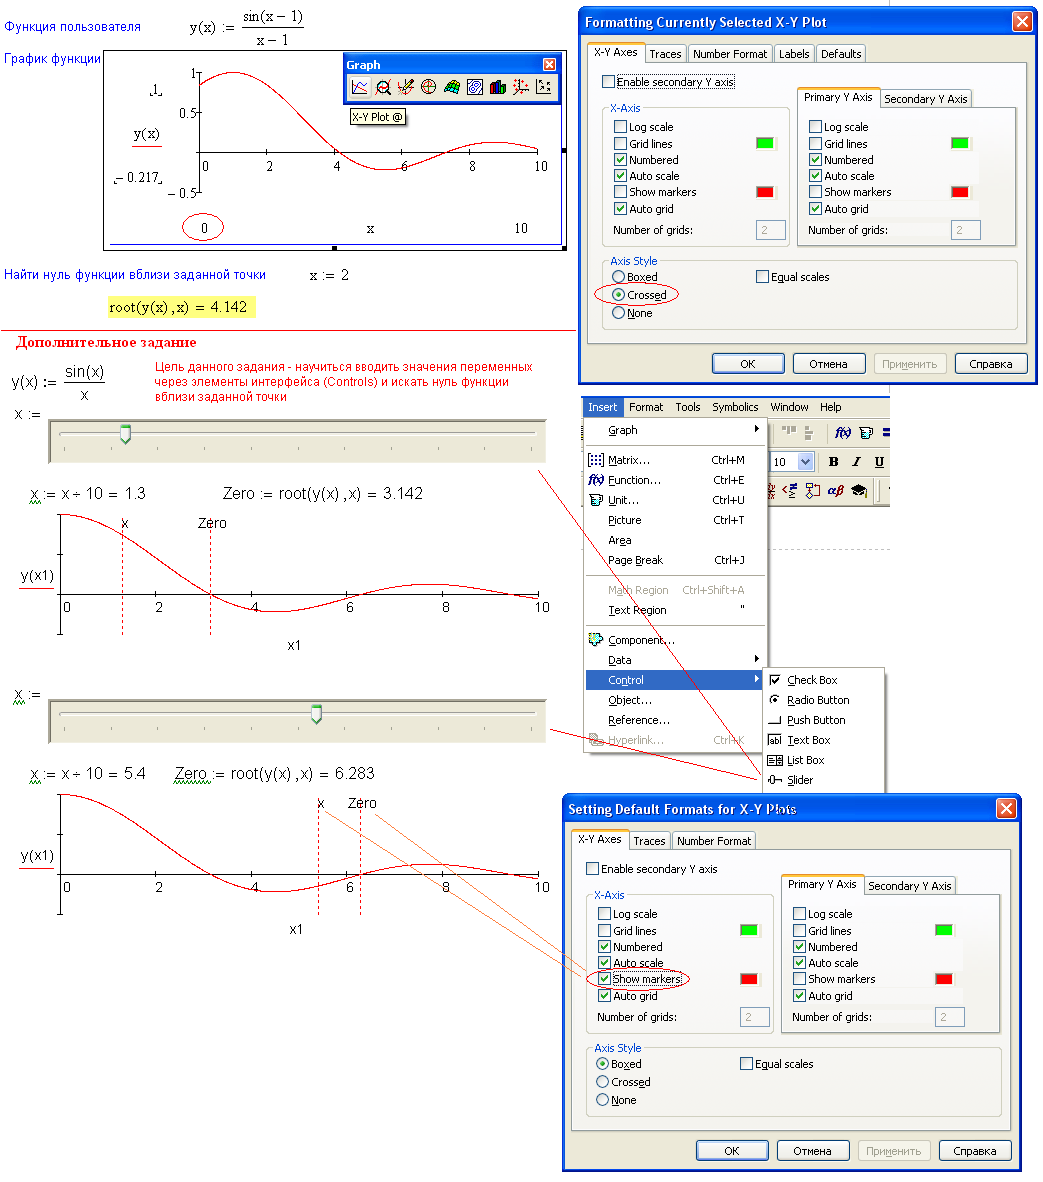Expand the Graph submenu in Insert menu
1043x1182 pixels.
[675, 430]
